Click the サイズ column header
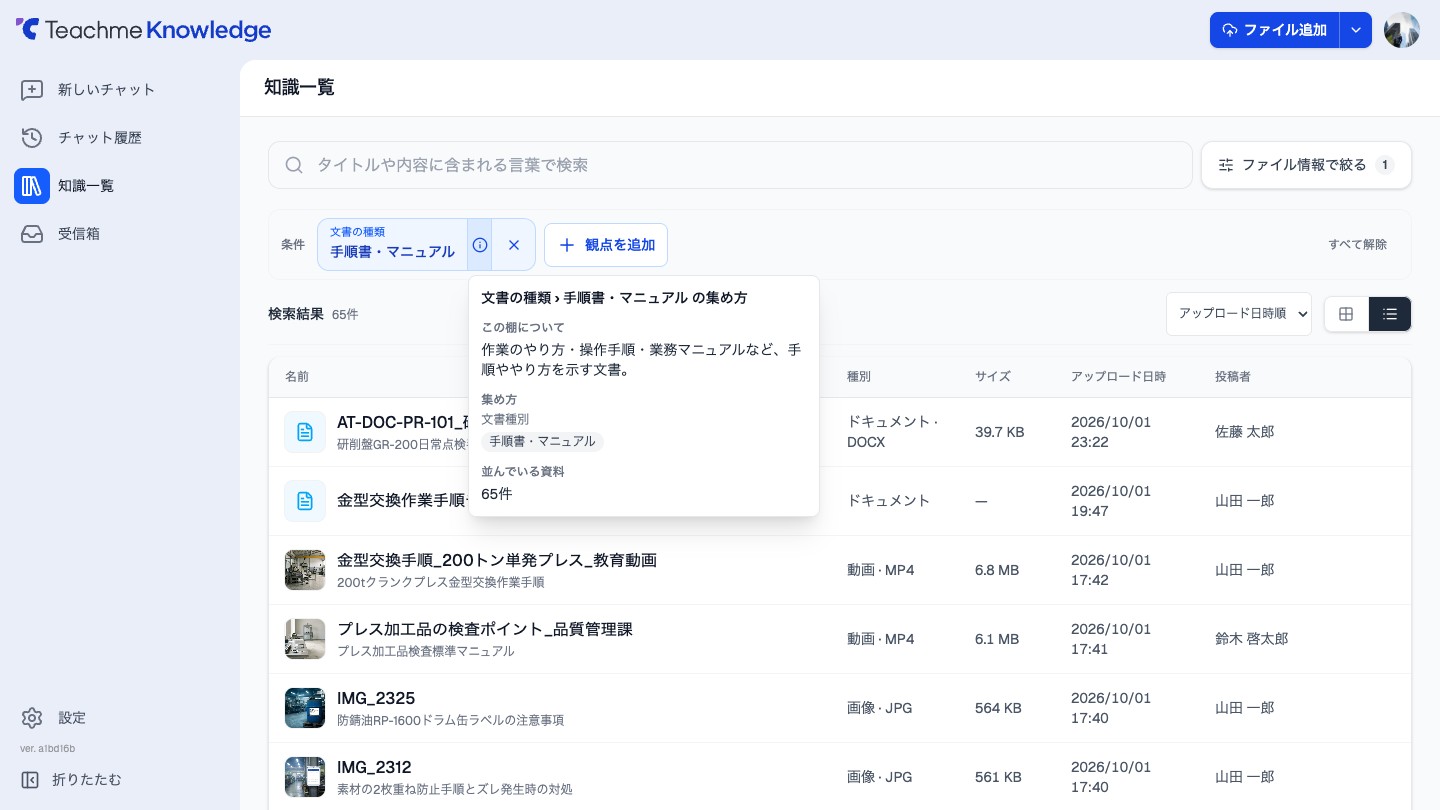Screen dimensions: 1440x810 (x=993, y=377)
